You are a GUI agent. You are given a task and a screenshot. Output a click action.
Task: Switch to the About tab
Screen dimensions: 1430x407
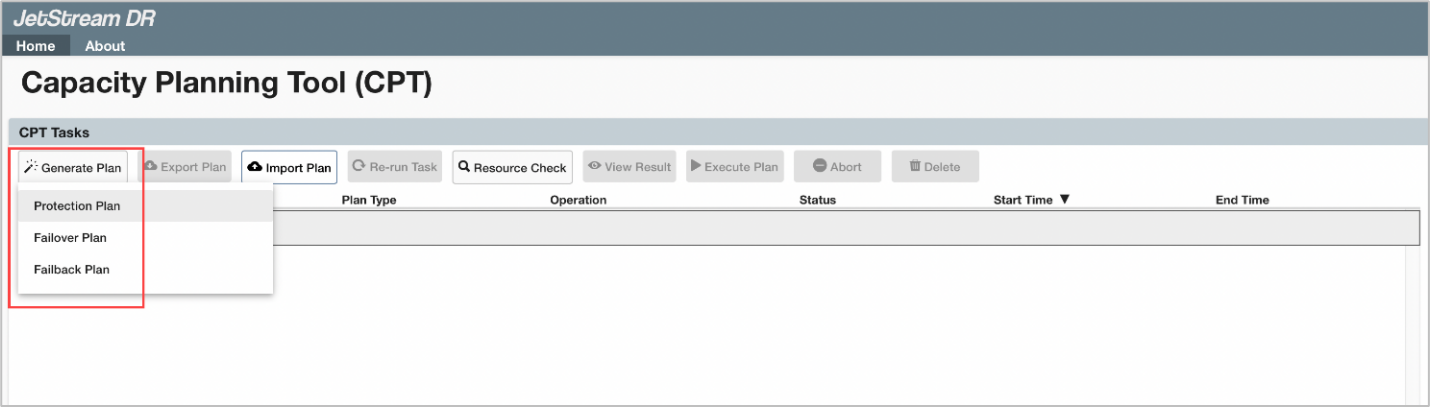click(x=105, y=46)
